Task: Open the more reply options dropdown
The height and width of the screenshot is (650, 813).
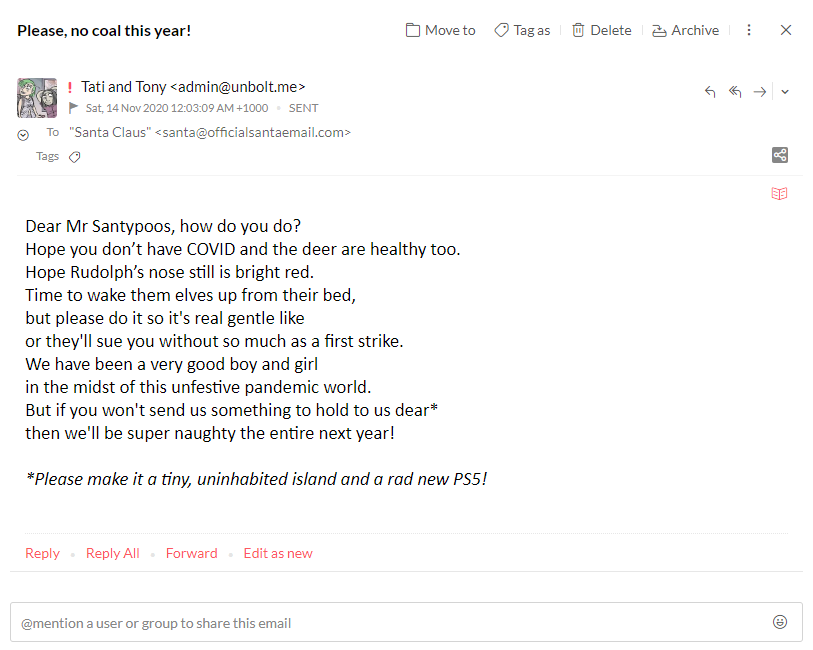Action: (785, 91)
